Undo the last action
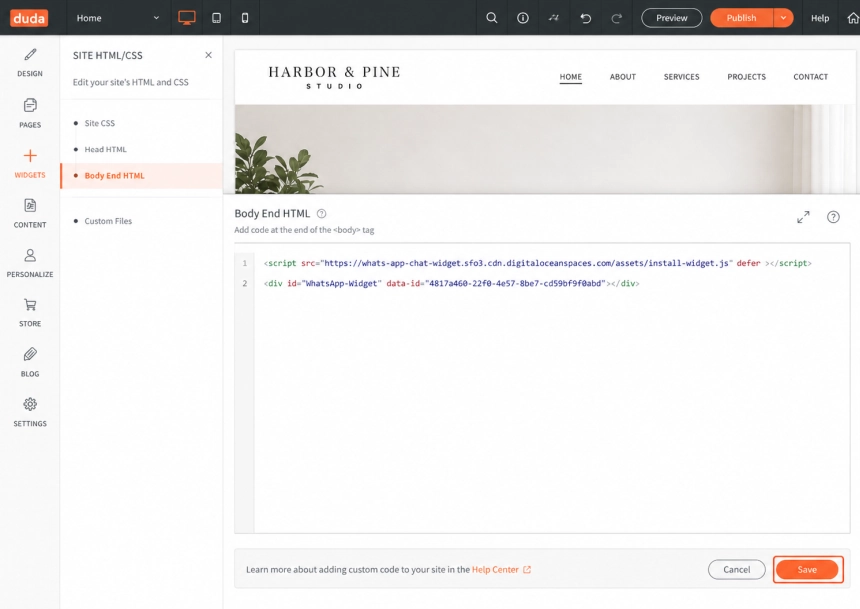The image size is (860, 609). pyautogui.click(x=585, y=18)
